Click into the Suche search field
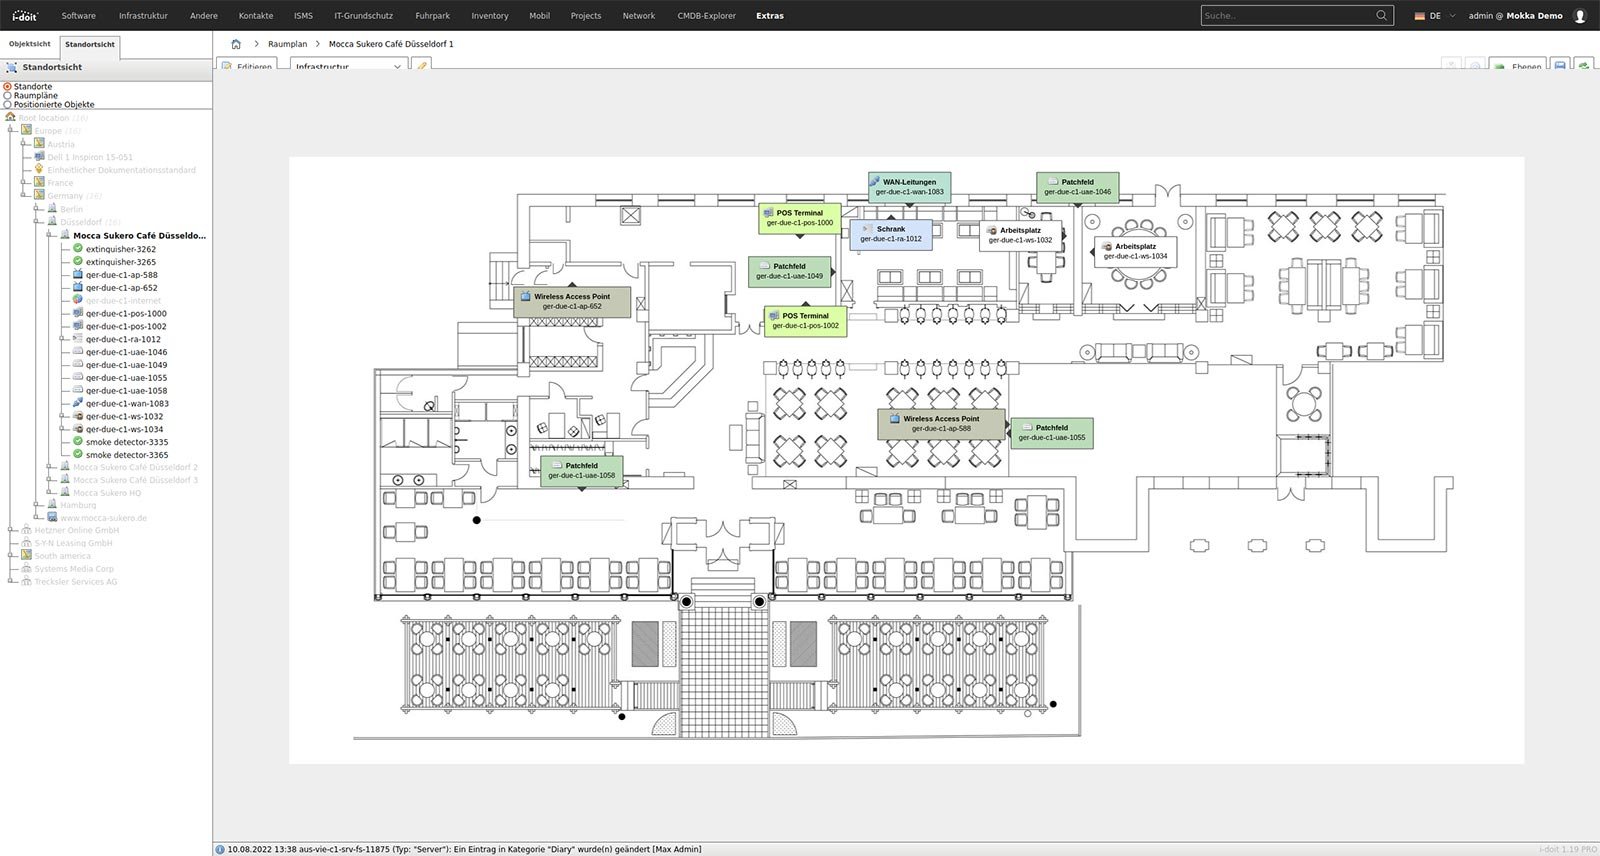 [x=1285, y=16]
